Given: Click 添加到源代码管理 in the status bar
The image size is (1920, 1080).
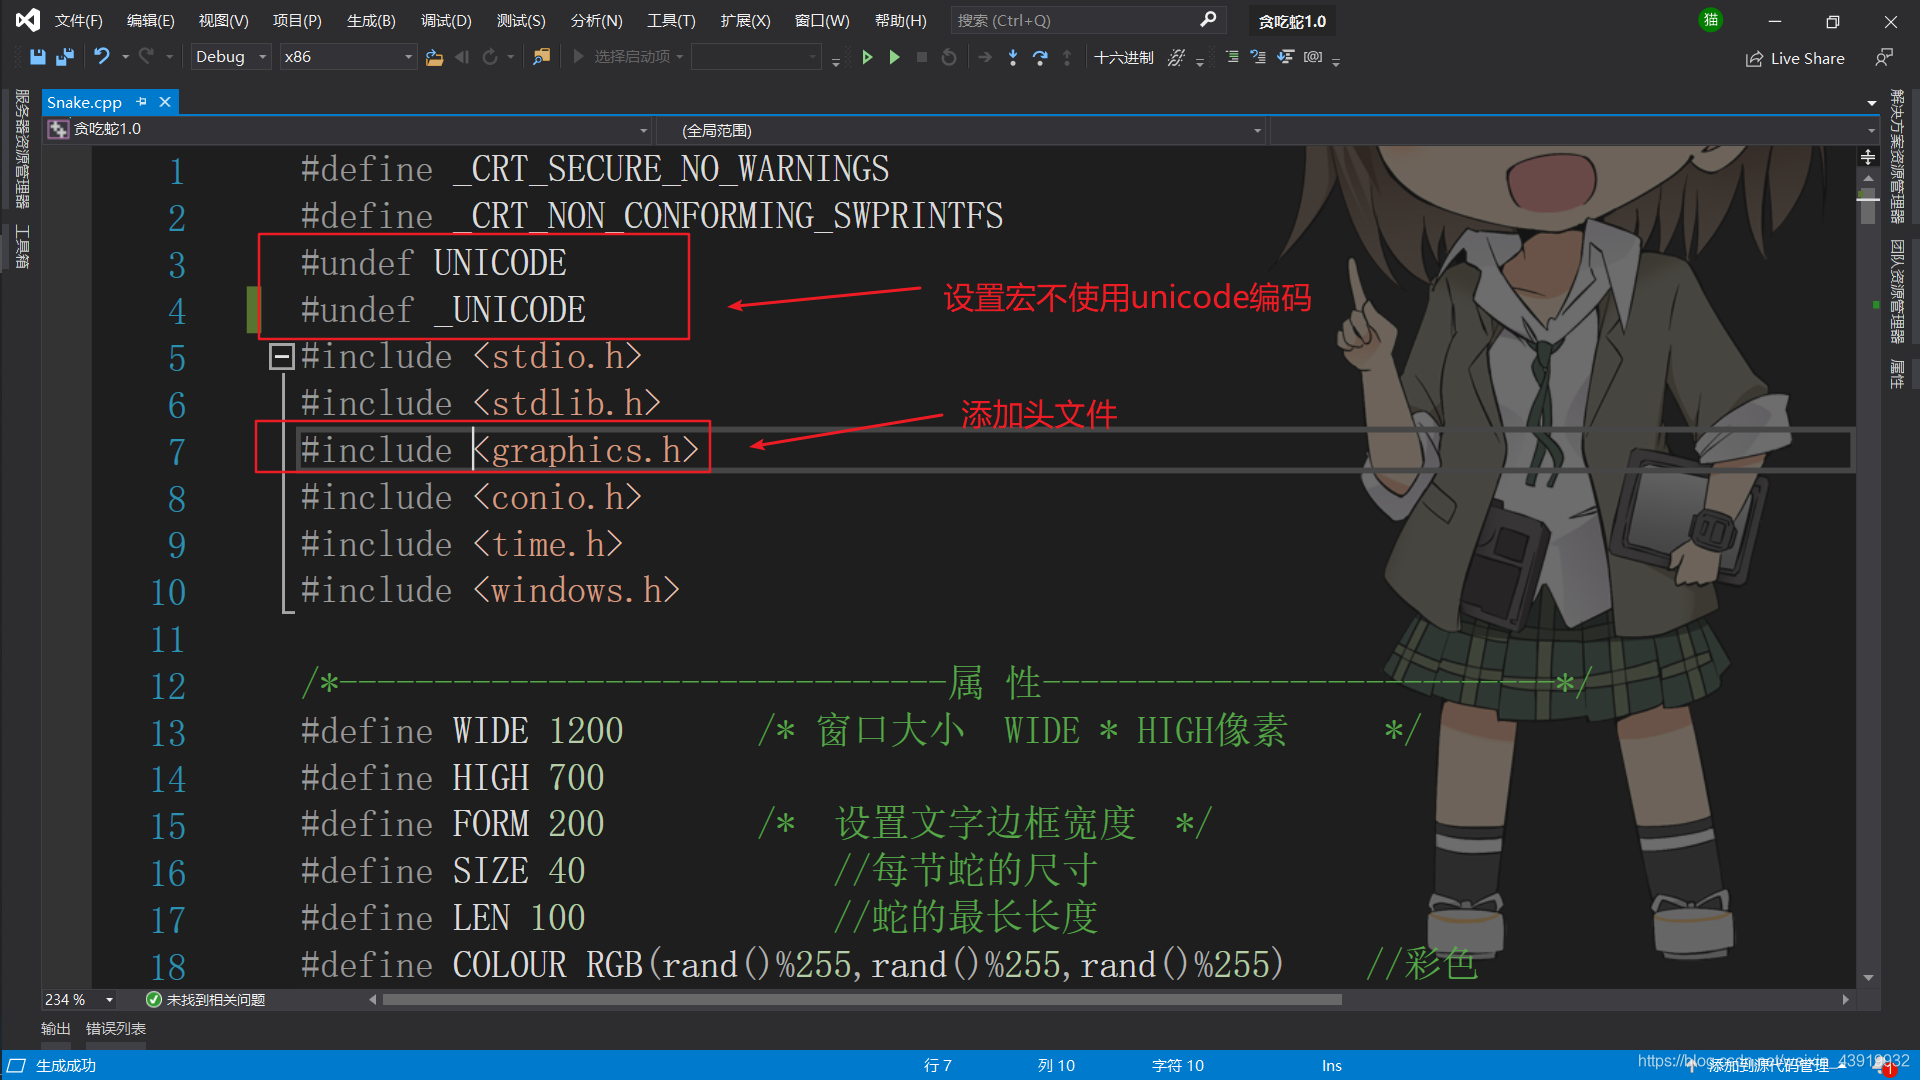Looking at the screenshot, I should tap(1768, 1066).
